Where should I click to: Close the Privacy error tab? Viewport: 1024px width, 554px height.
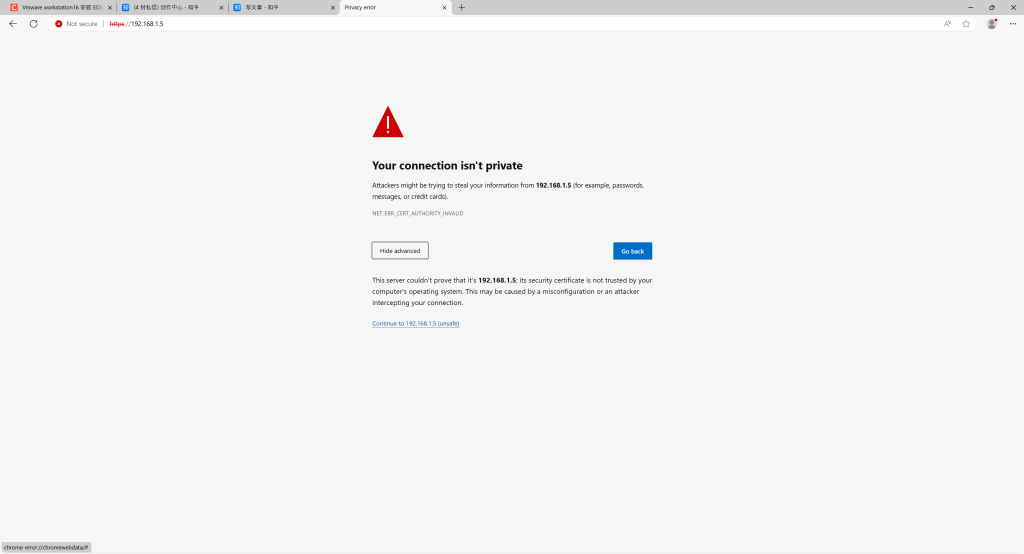tap(445, 7)
